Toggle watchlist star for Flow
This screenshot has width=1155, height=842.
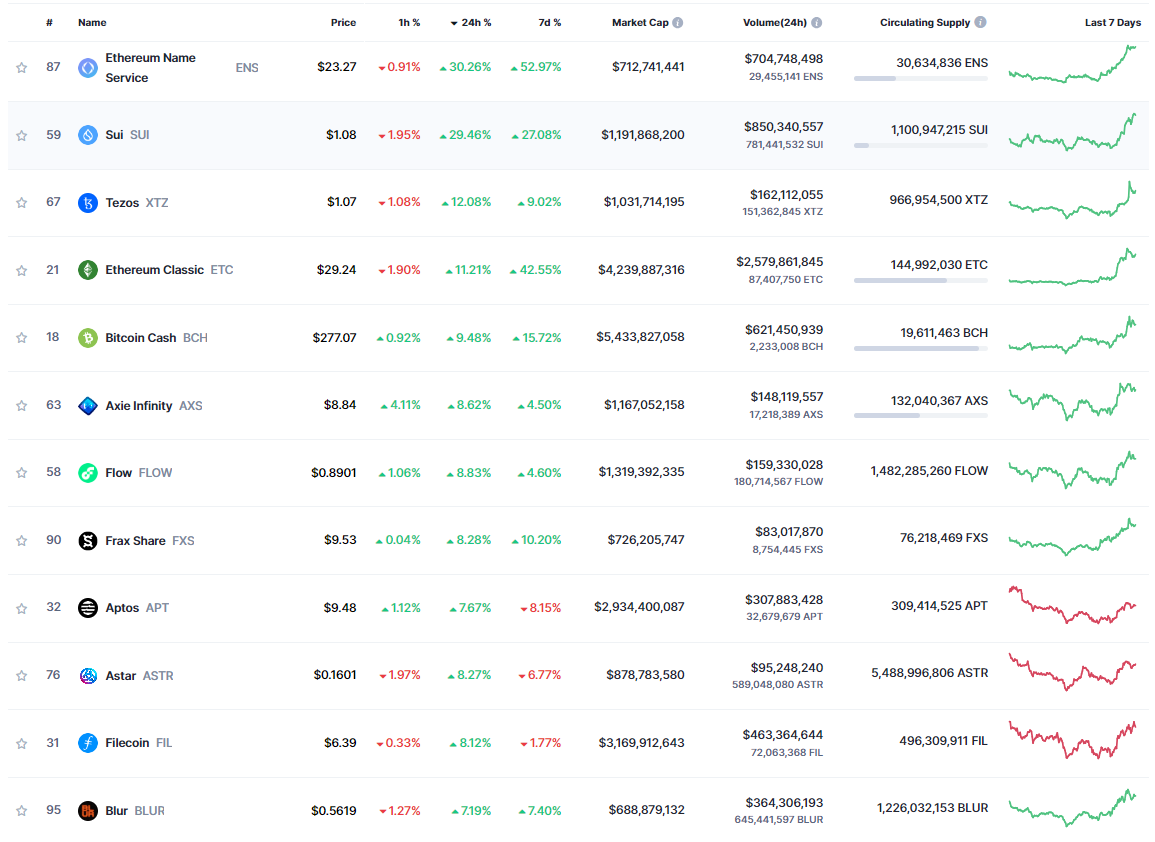(x=21, y=473)
